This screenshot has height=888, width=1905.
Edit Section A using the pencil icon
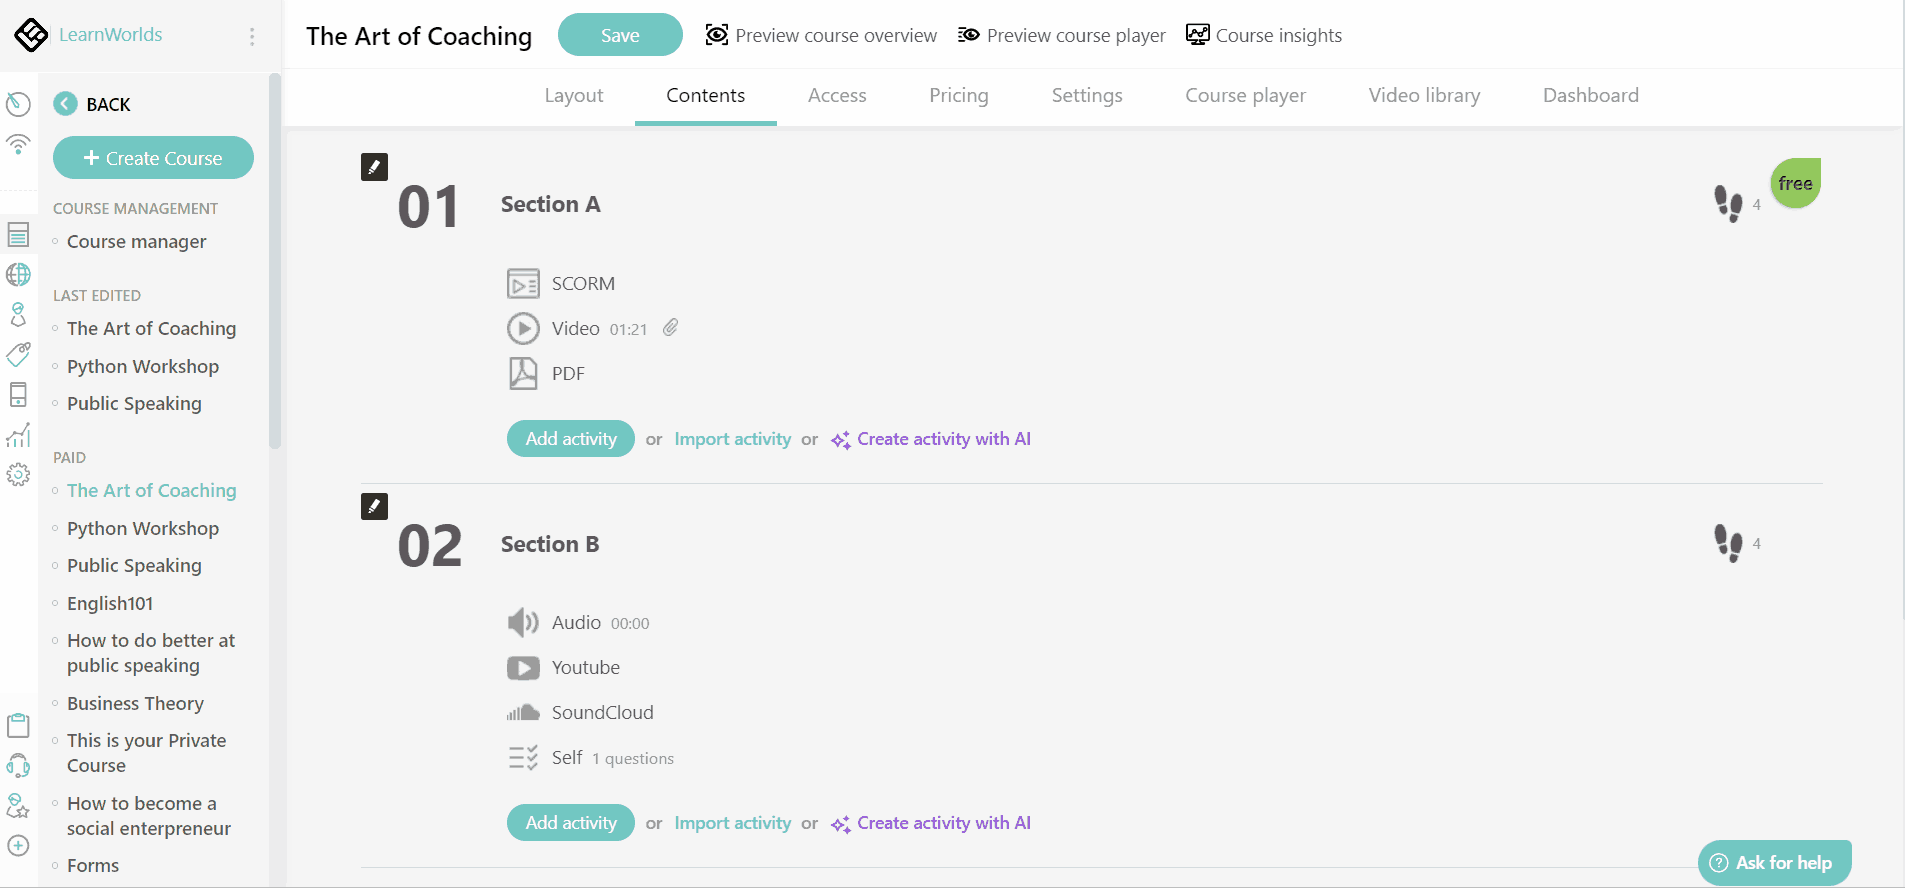374,166
